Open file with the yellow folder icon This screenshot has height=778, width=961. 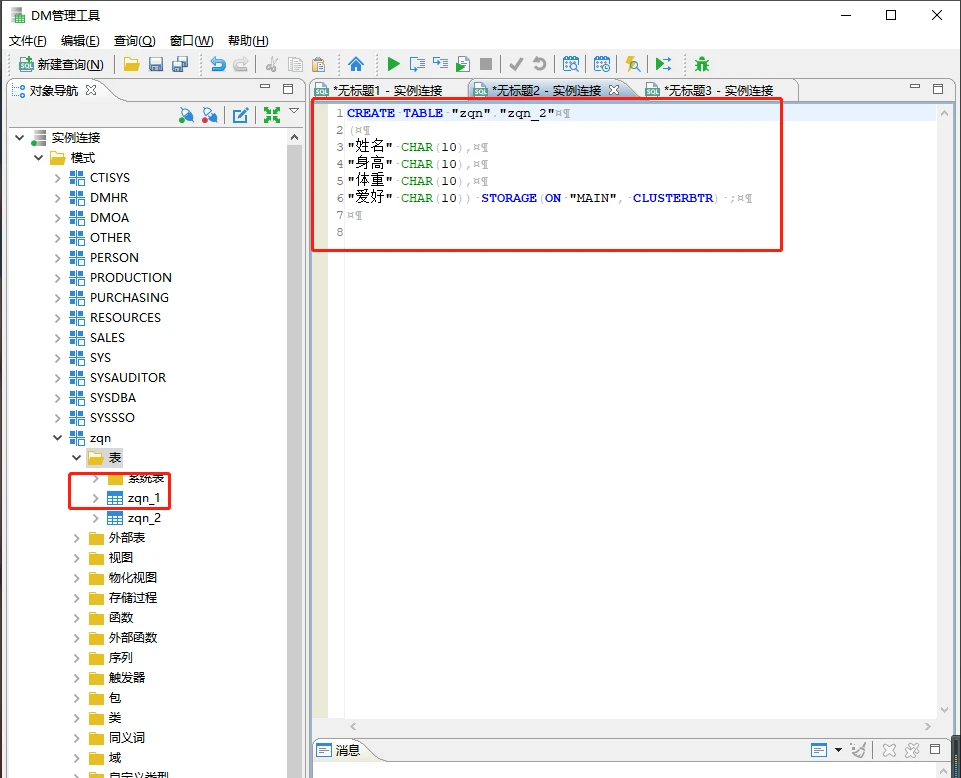(132, 64)
